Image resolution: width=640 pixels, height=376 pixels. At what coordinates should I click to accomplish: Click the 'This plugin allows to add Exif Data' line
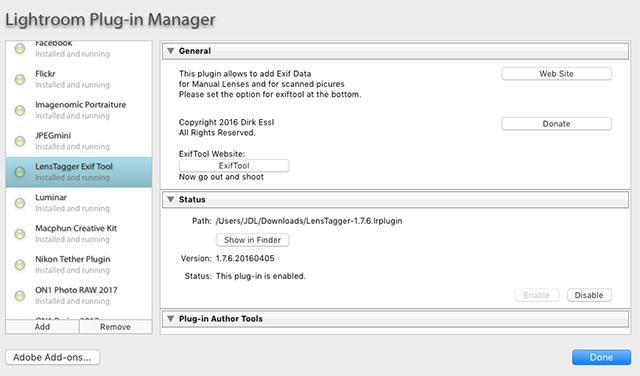point(245,73)
